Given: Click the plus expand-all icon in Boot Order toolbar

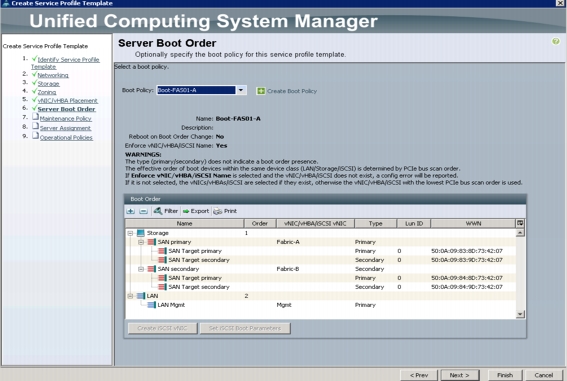Looking at the screenshot, I should click(131, 211).
